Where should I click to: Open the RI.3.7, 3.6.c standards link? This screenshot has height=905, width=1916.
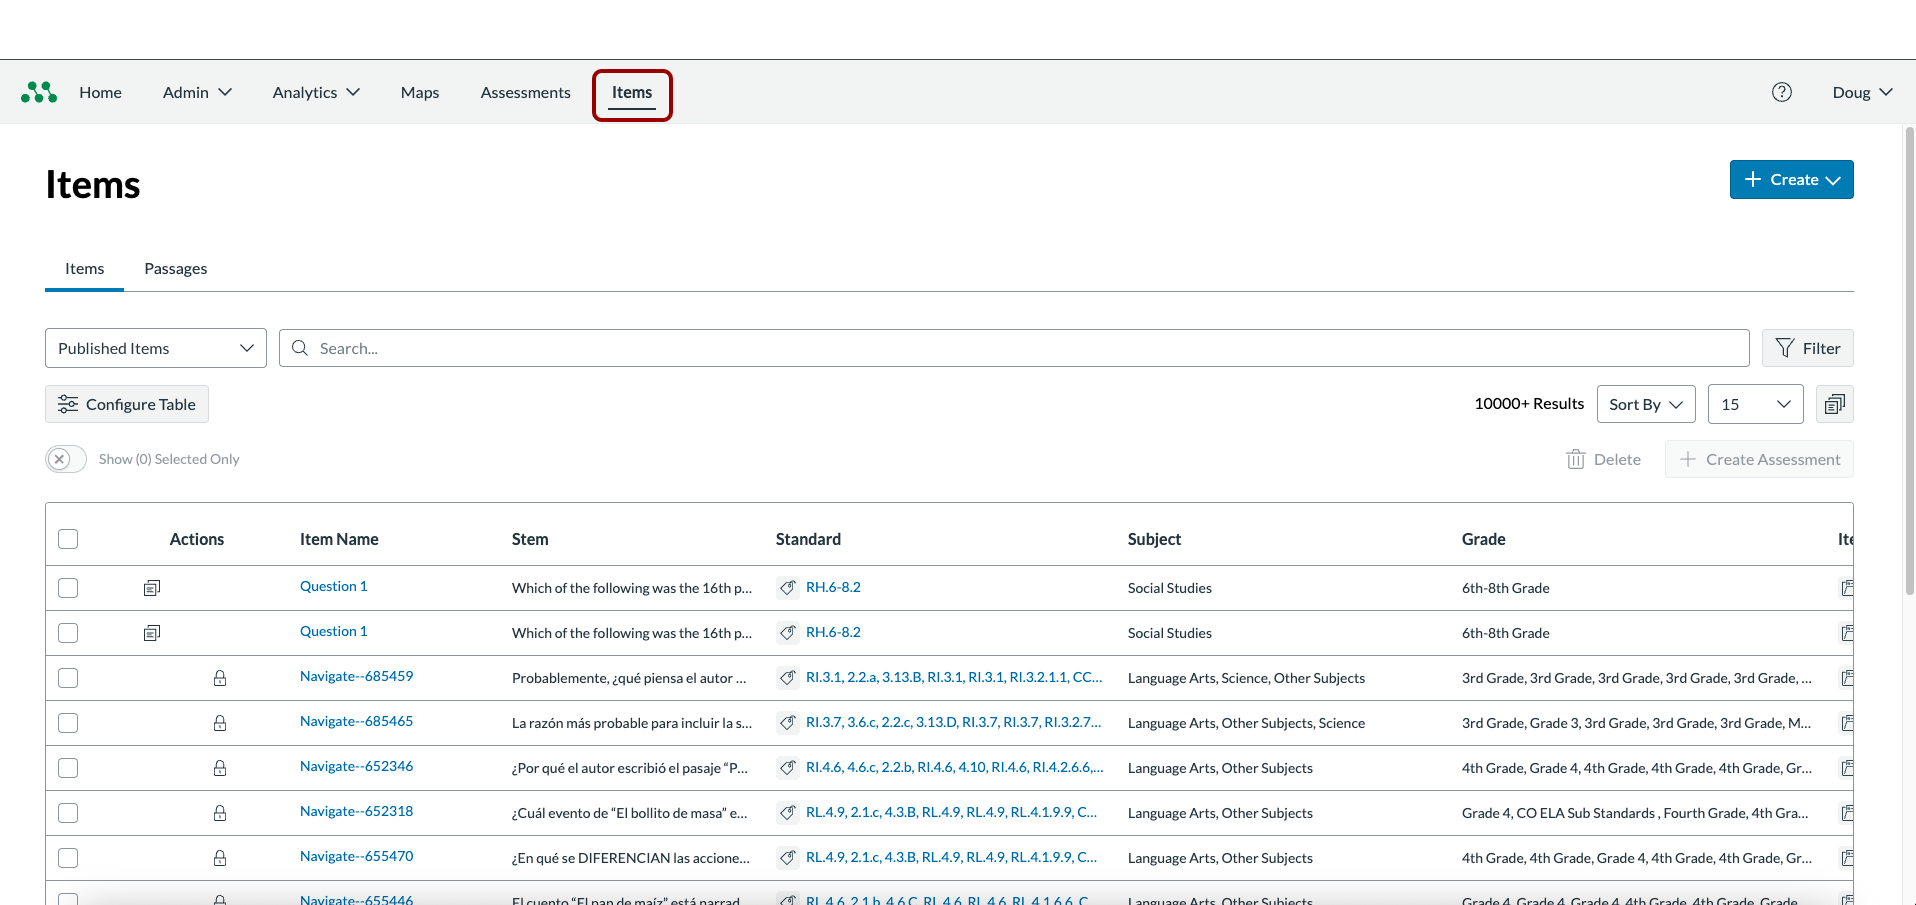pos(953,722)
